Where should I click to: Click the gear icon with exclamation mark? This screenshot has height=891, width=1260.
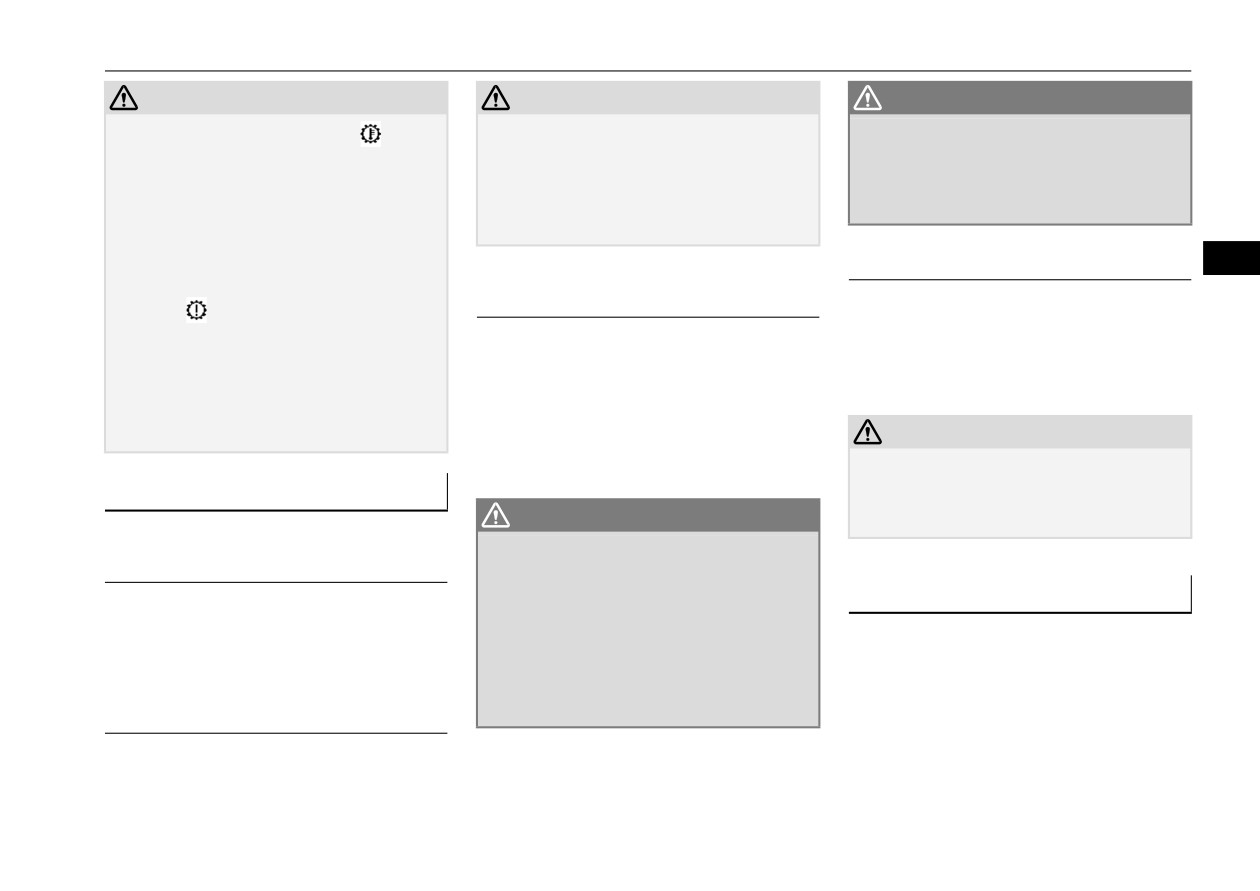coord(195,310)
